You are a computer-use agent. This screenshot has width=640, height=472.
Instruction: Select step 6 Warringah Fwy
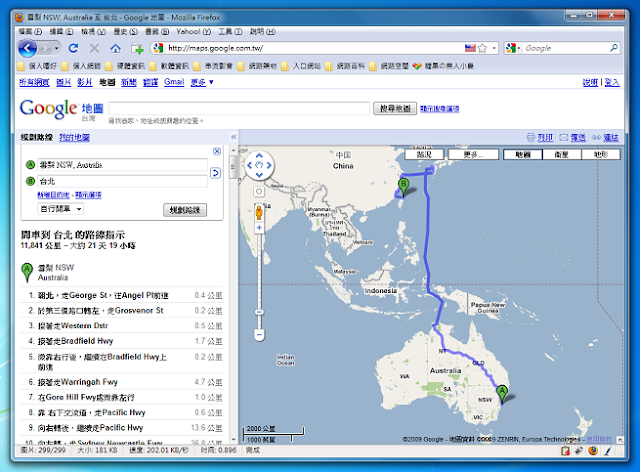(x=122, y=382)
